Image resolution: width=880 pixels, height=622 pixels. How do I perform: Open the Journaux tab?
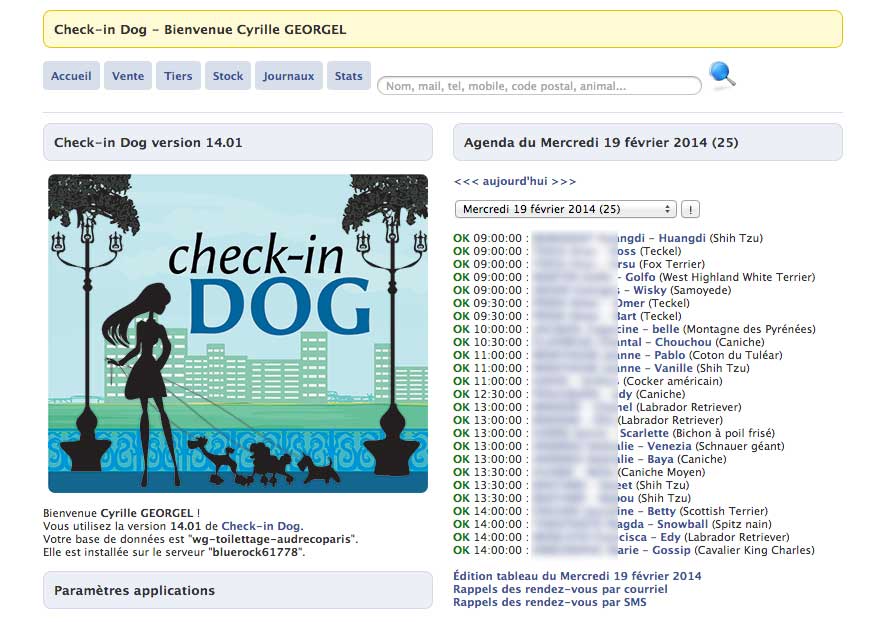pyautogui.click(x=288, y=76)
